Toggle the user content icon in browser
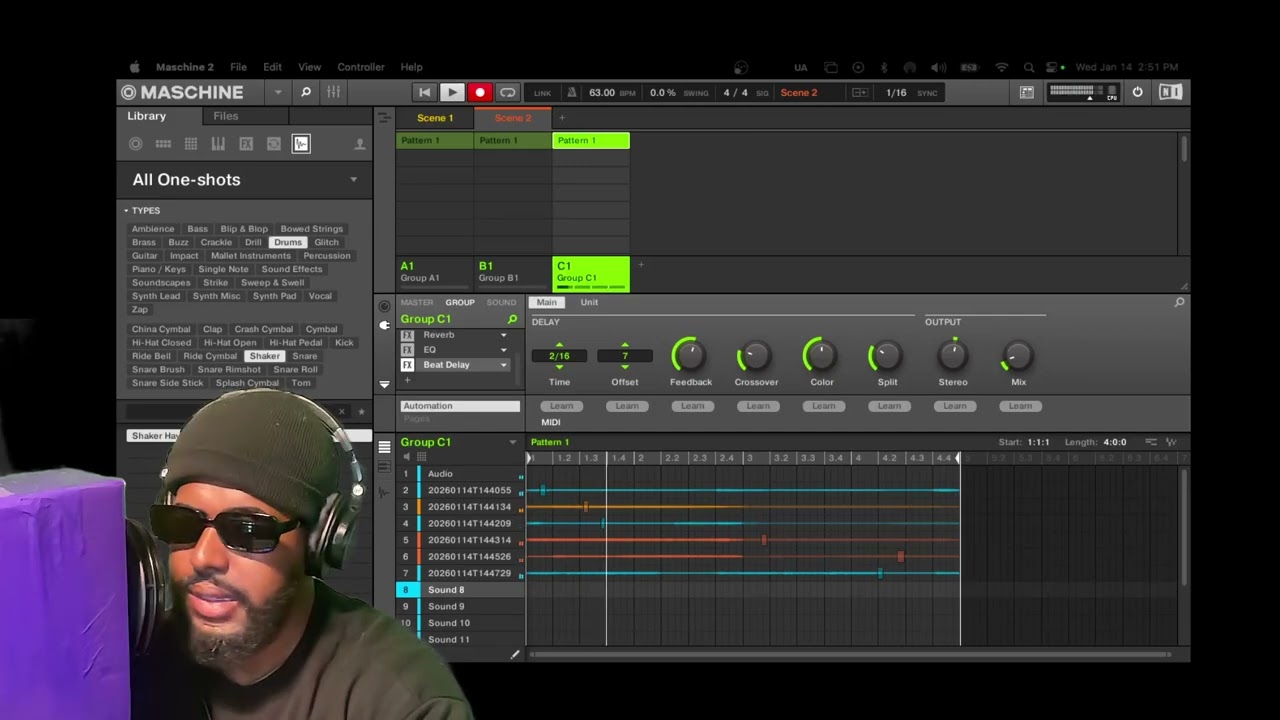 point(360,145)
